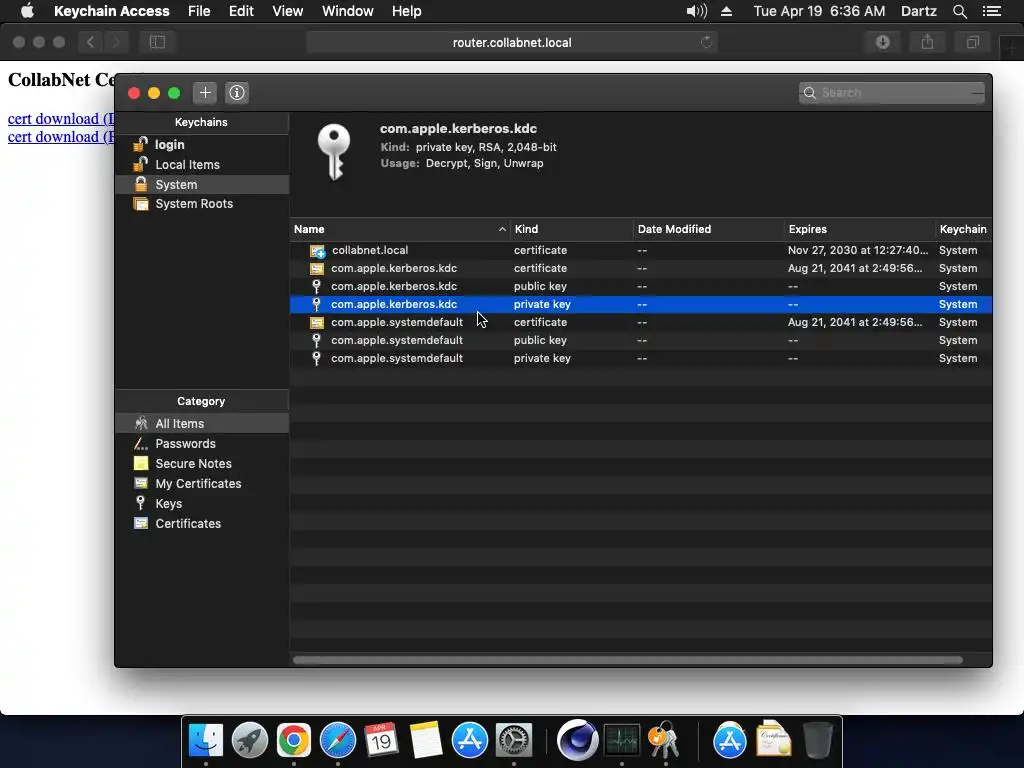Open Notification Center list icon

pos(992,11)
